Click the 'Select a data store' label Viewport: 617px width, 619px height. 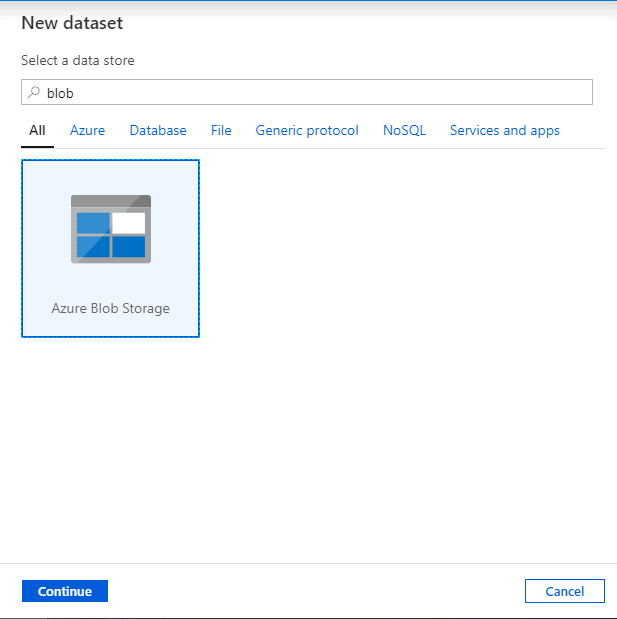pos(78,60)
